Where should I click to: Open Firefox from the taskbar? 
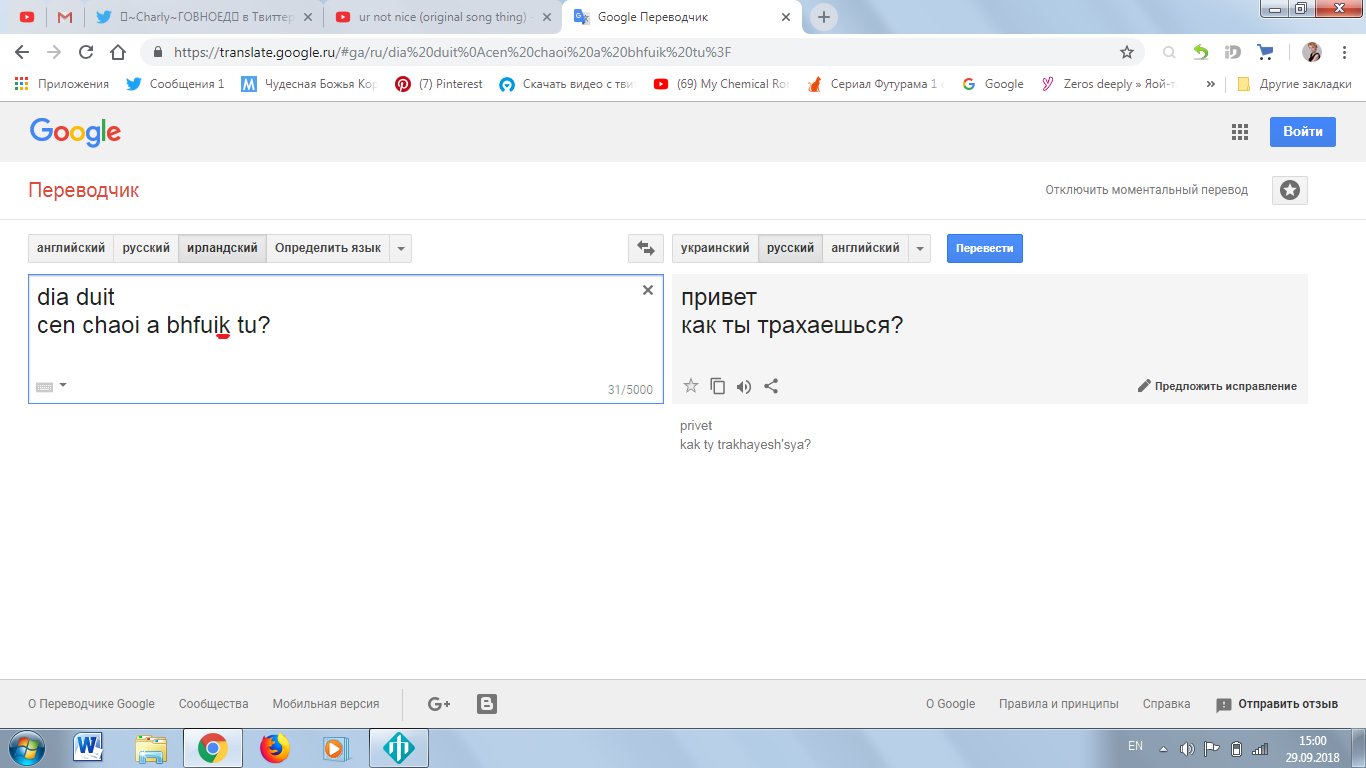click(274, 748)
